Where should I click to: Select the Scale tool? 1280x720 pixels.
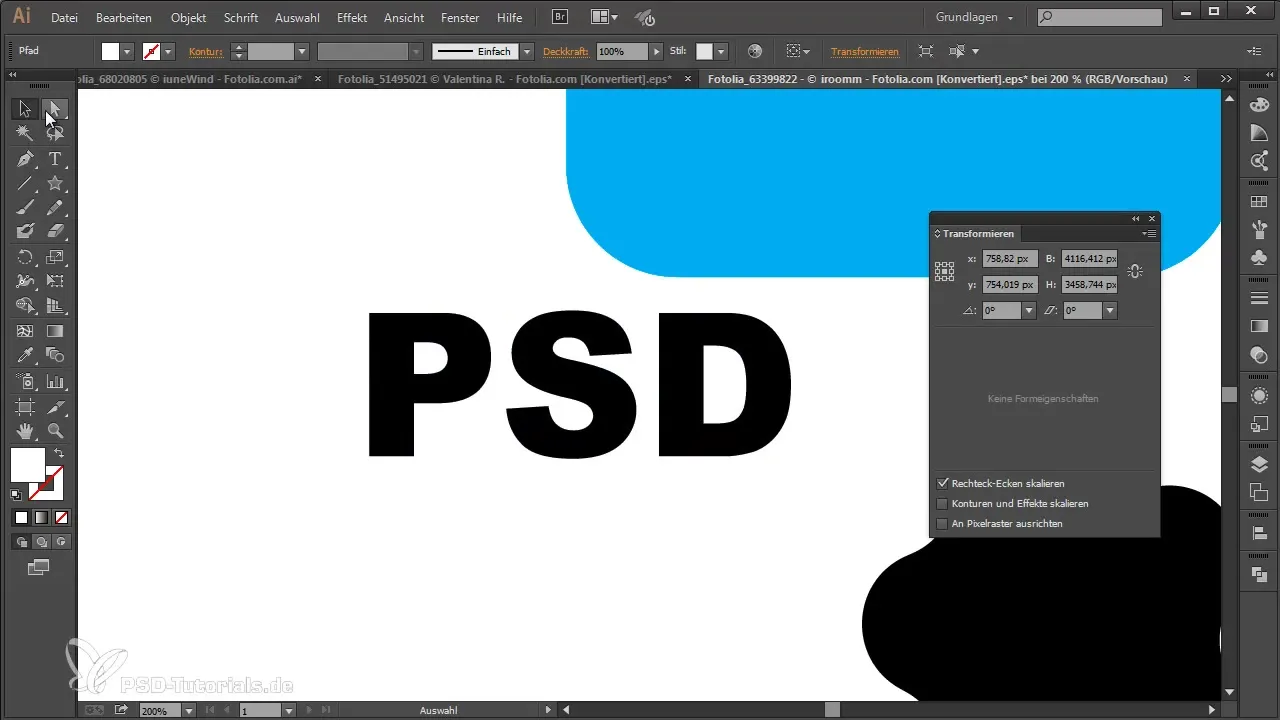coord(56,258)
